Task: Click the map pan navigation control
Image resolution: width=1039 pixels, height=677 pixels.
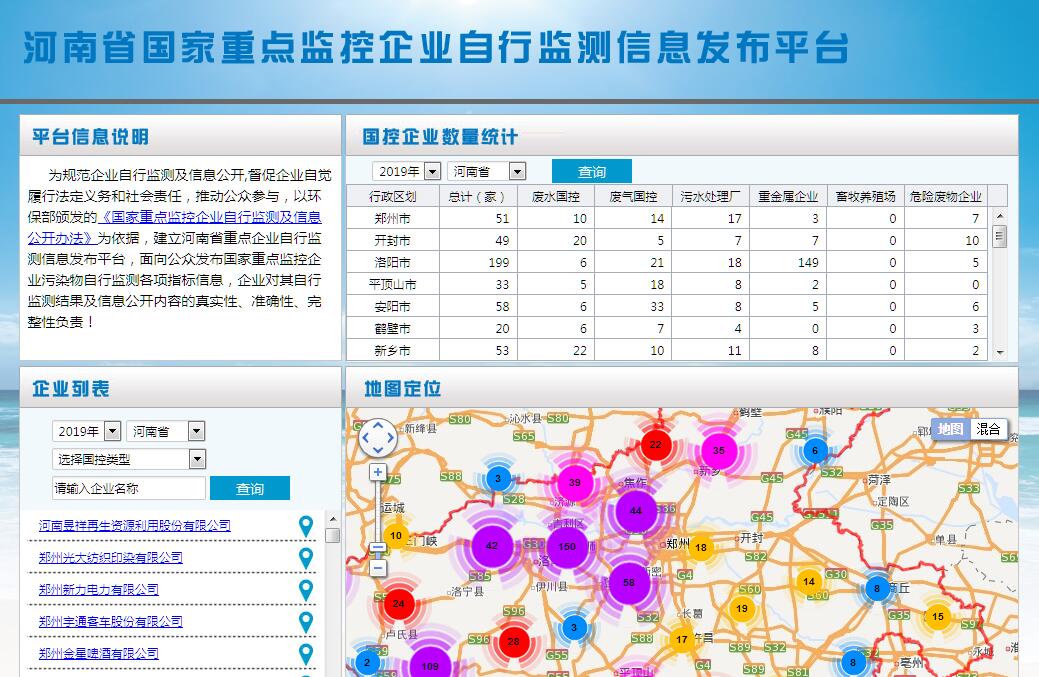Action: point(378,437)
